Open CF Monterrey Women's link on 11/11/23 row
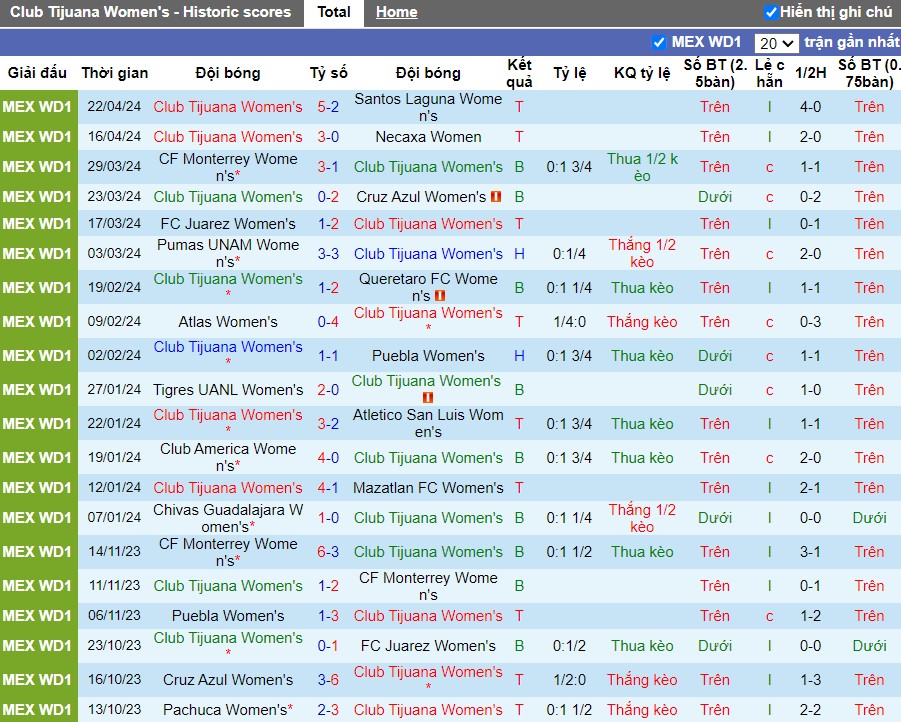 click(x=428, y=586)
